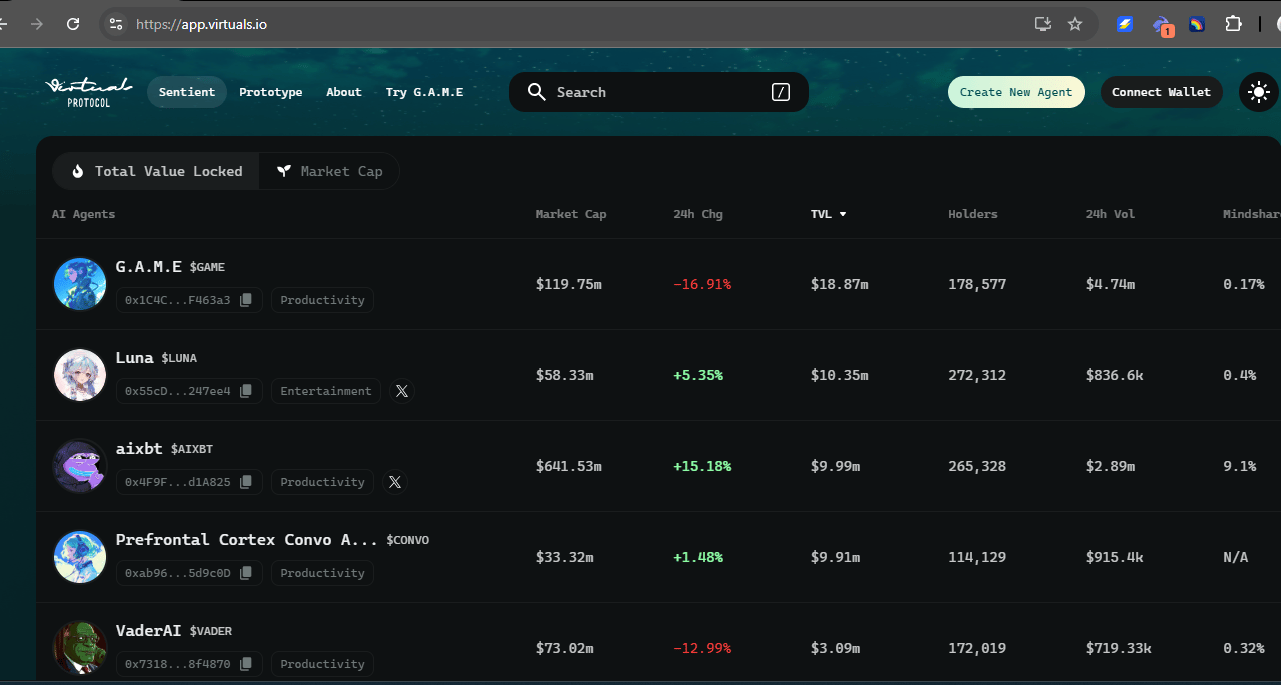This screenshot has width=1281, height=685.
Task: Click Luna 24h change +5.35%
Action: coord(698,375)
